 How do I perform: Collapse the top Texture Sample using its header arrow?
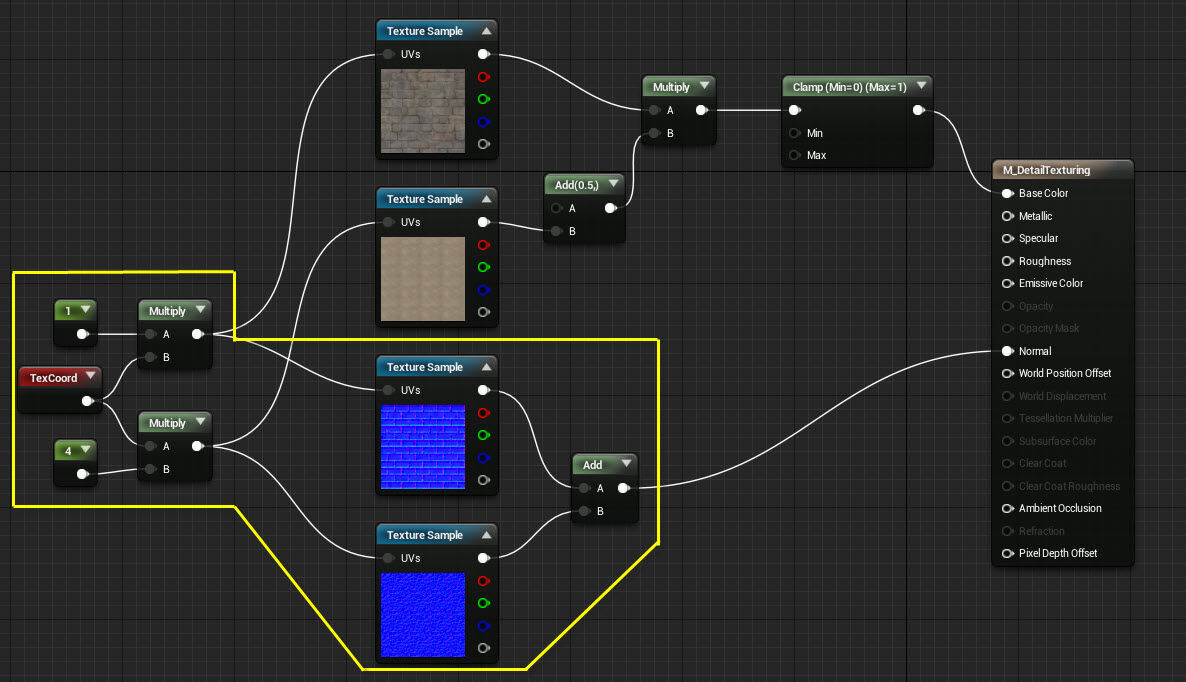pos(487,30)
